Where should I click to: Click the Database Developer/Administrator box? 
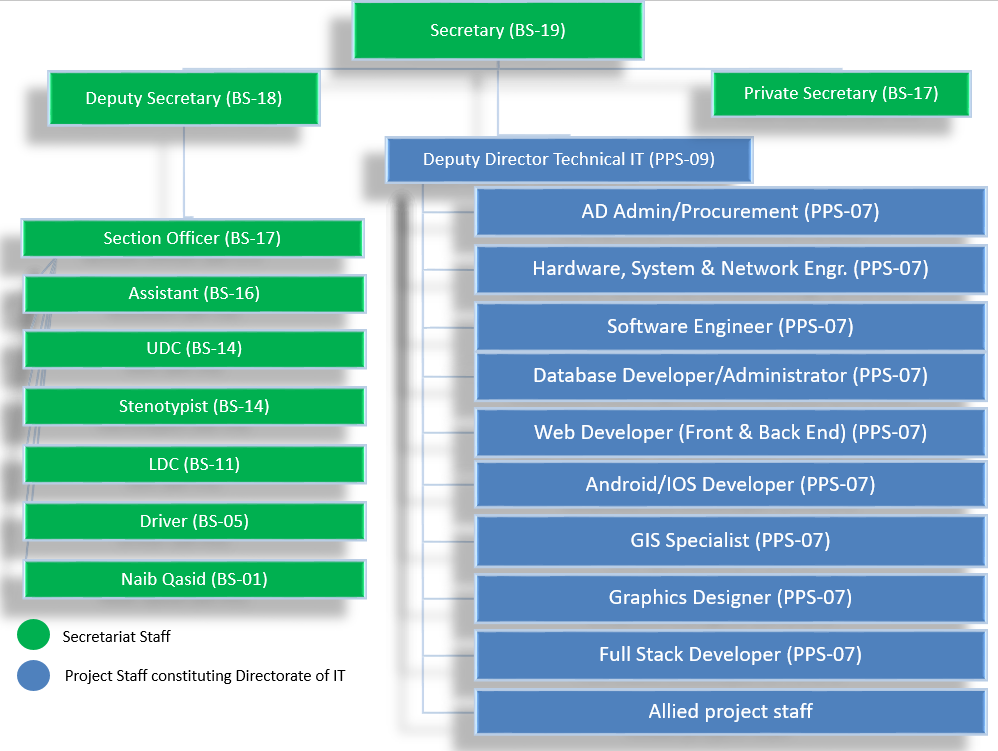pos(730,376)
